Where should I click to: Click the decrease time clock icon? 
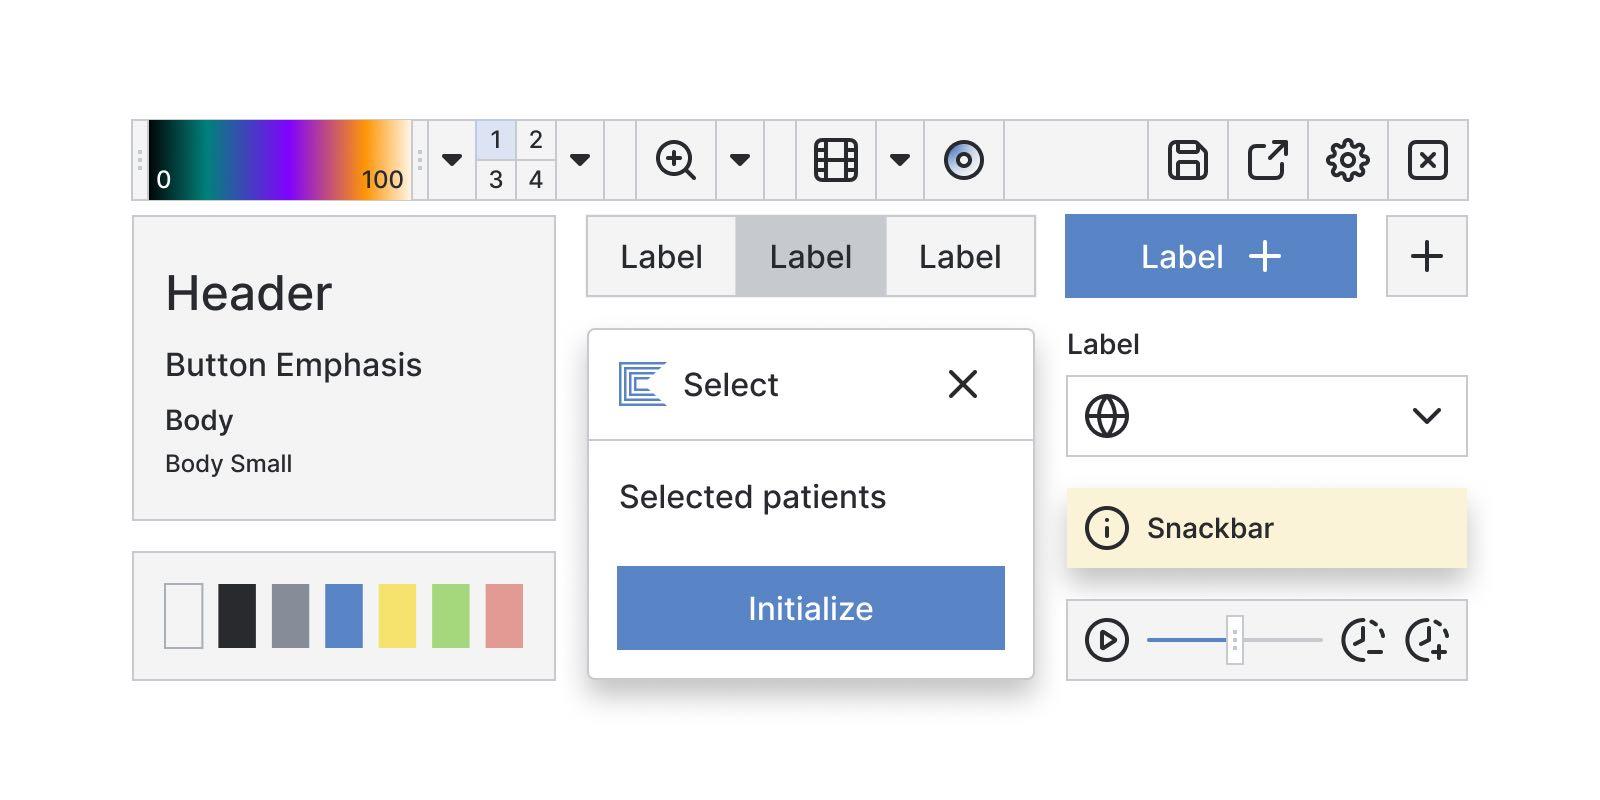pyautogui.click(x=1362, y=640)
